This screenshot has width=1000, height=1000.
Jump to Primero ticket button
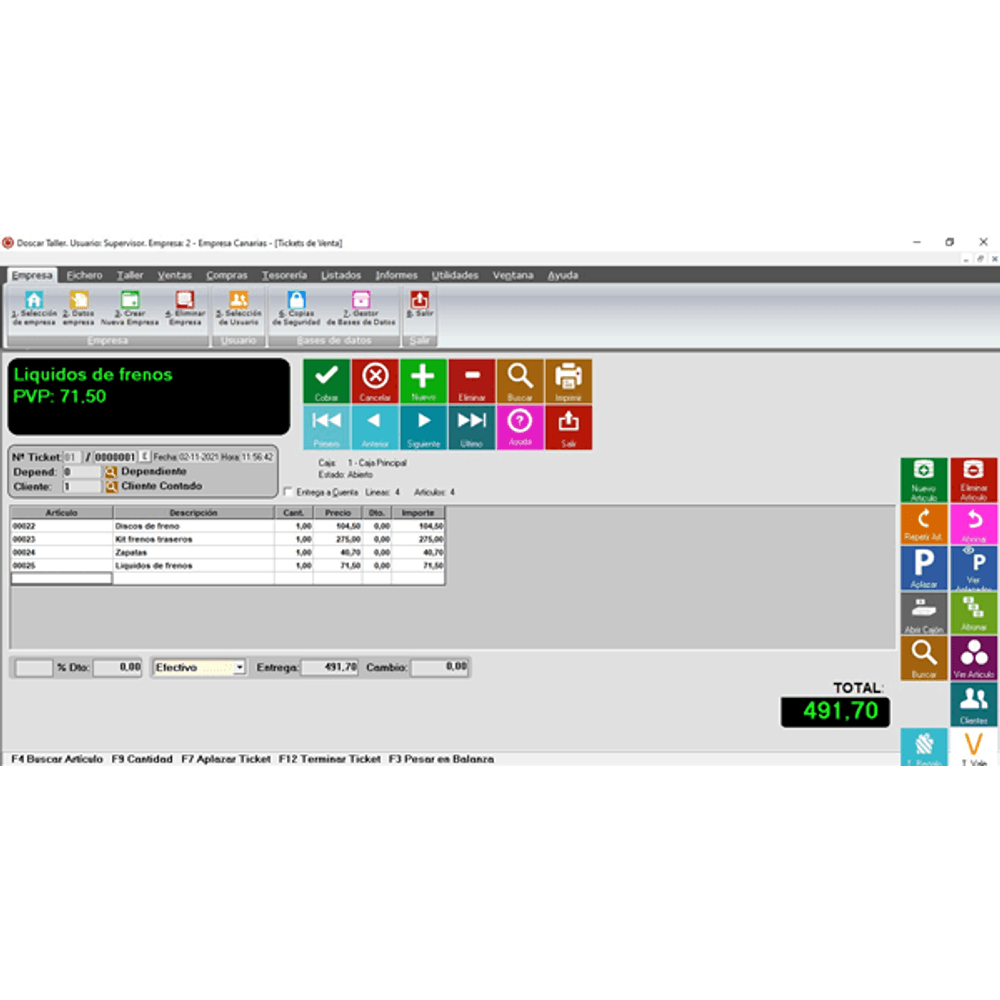pyautogui.click(x=326, y=427)
